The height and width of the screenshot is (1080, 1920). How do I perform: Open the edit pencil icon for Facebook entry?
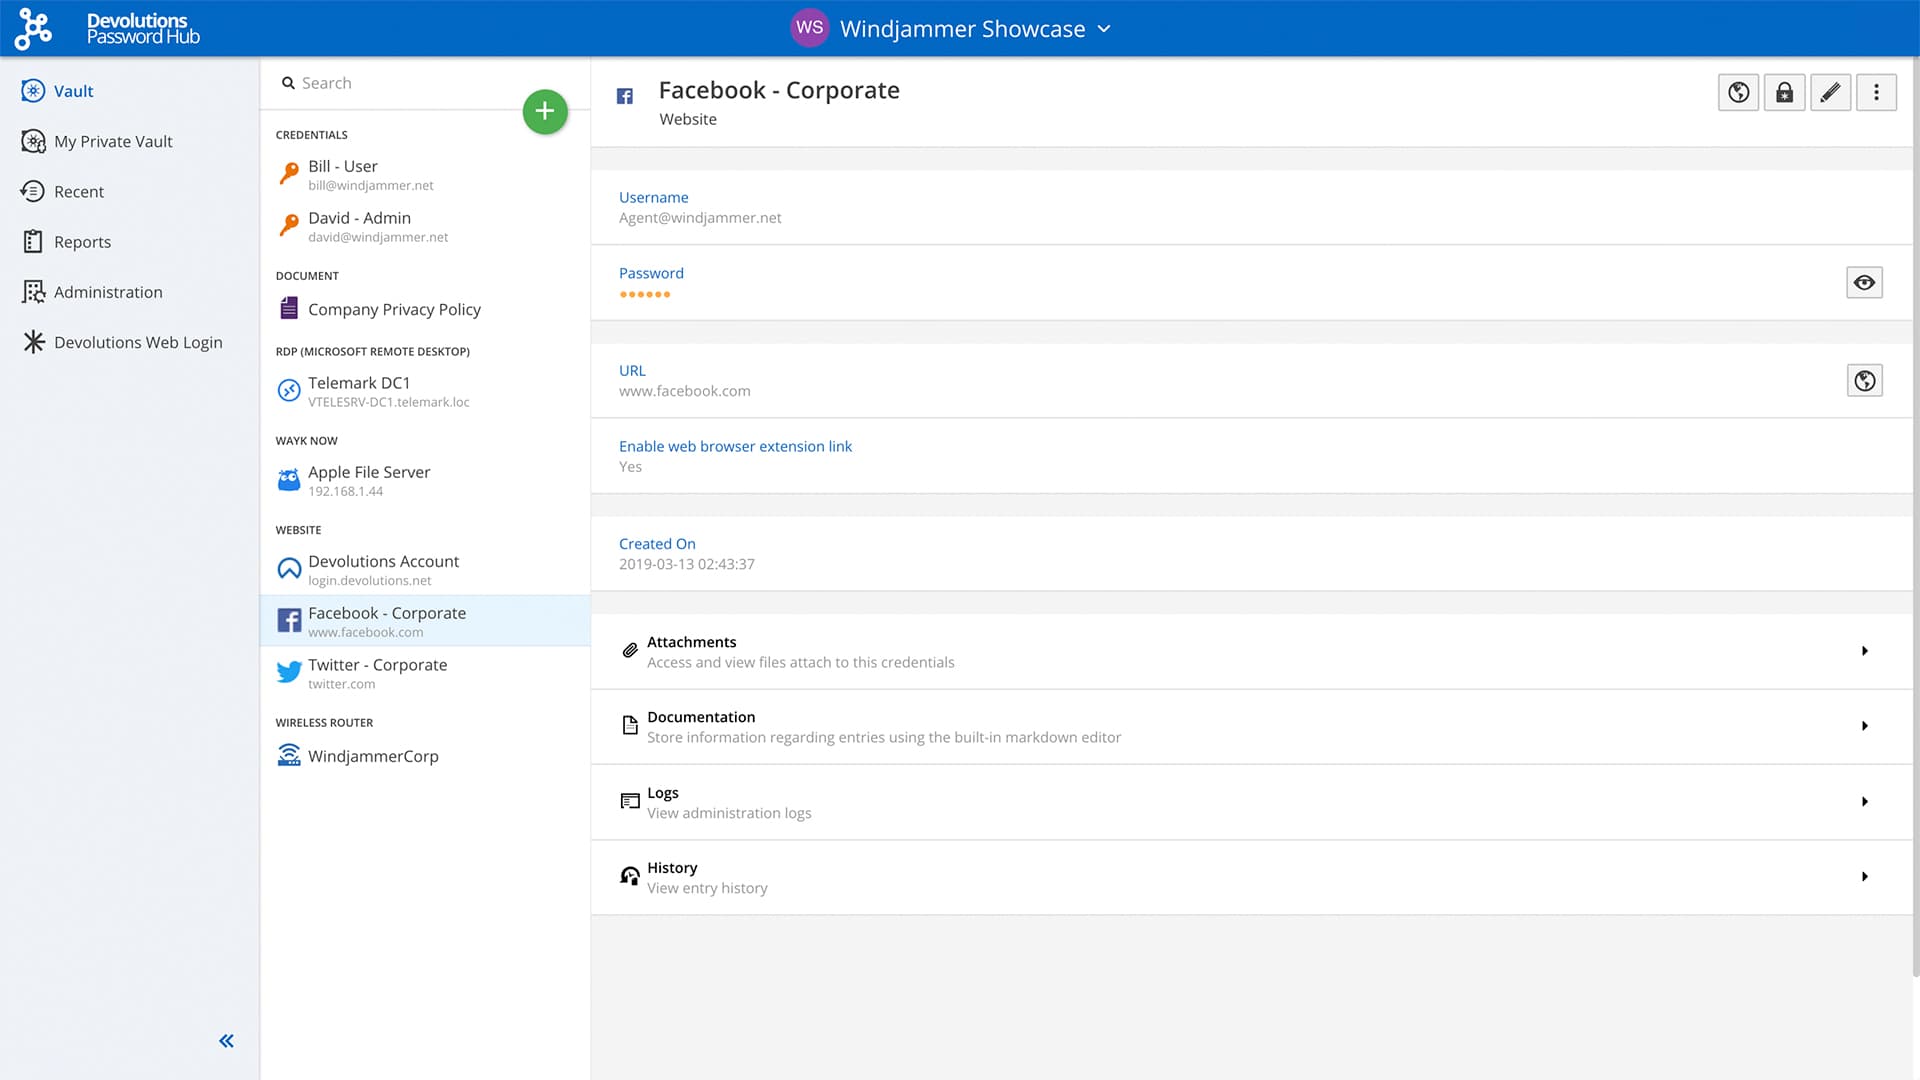coord(1830,93)
